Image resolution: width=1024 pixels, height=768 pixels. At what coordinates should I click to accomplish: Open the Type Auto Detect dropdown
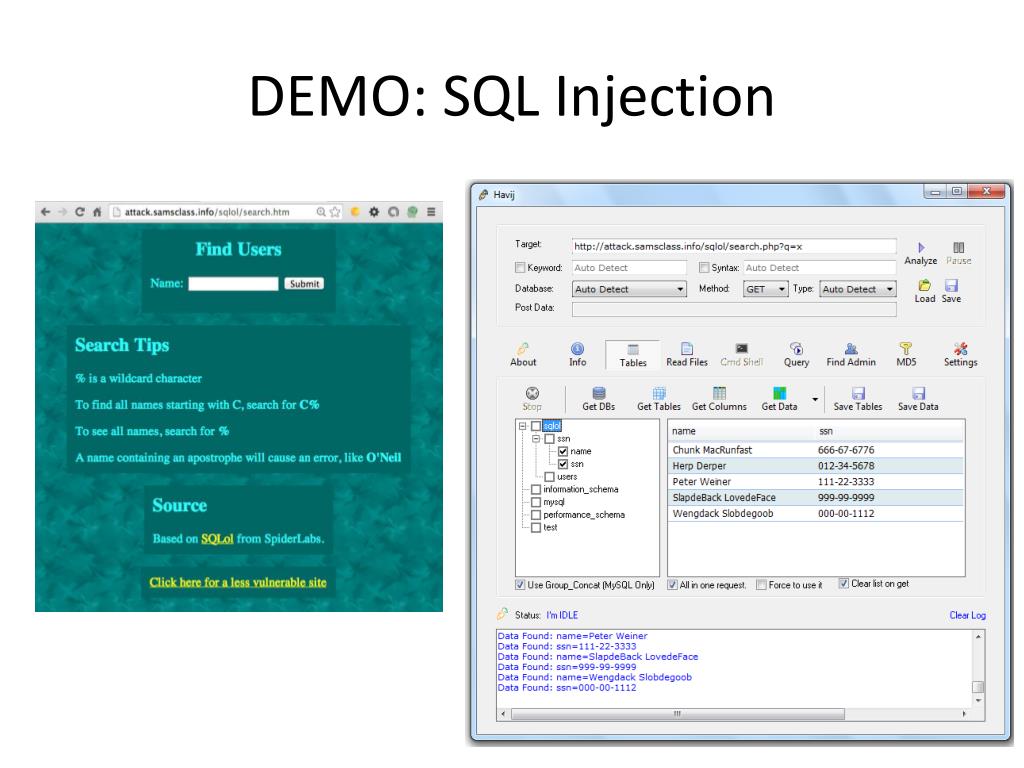click(858, 289)
